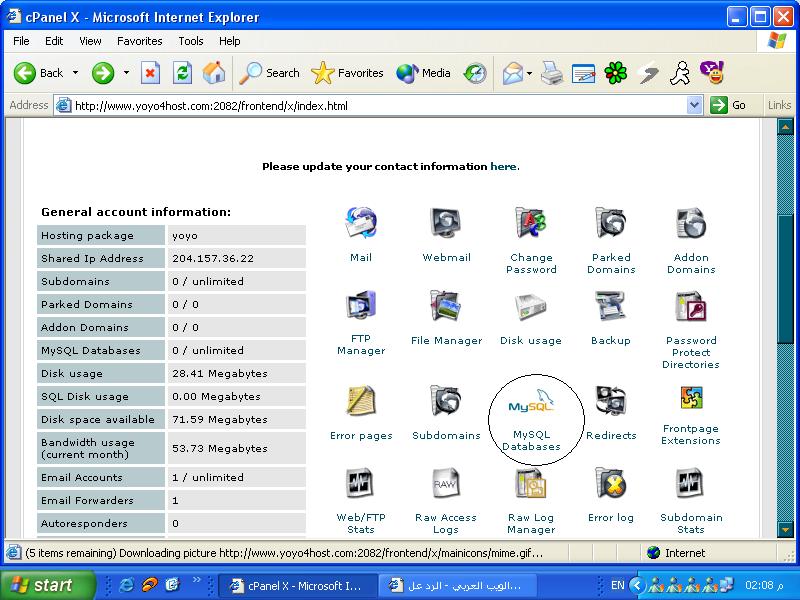Viewport: 800px width, 600px height.
Task: Click the browser Refresh toolbar button
Action: [182, 73]
